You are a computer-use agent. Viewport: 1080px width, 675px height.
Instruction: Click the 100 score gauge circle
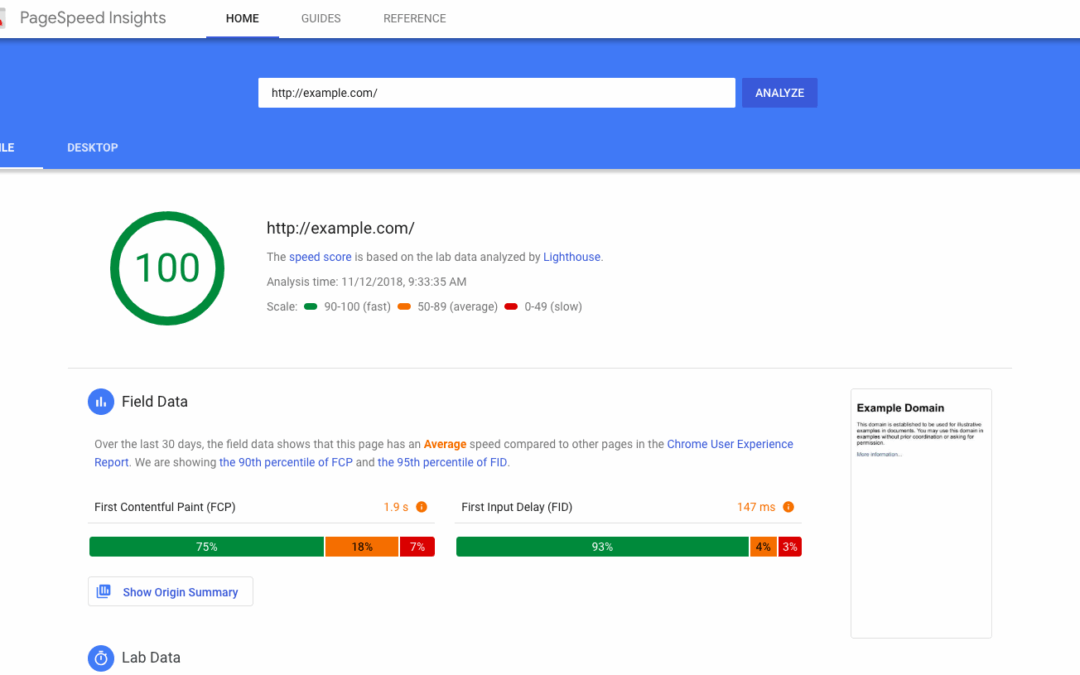167,268
